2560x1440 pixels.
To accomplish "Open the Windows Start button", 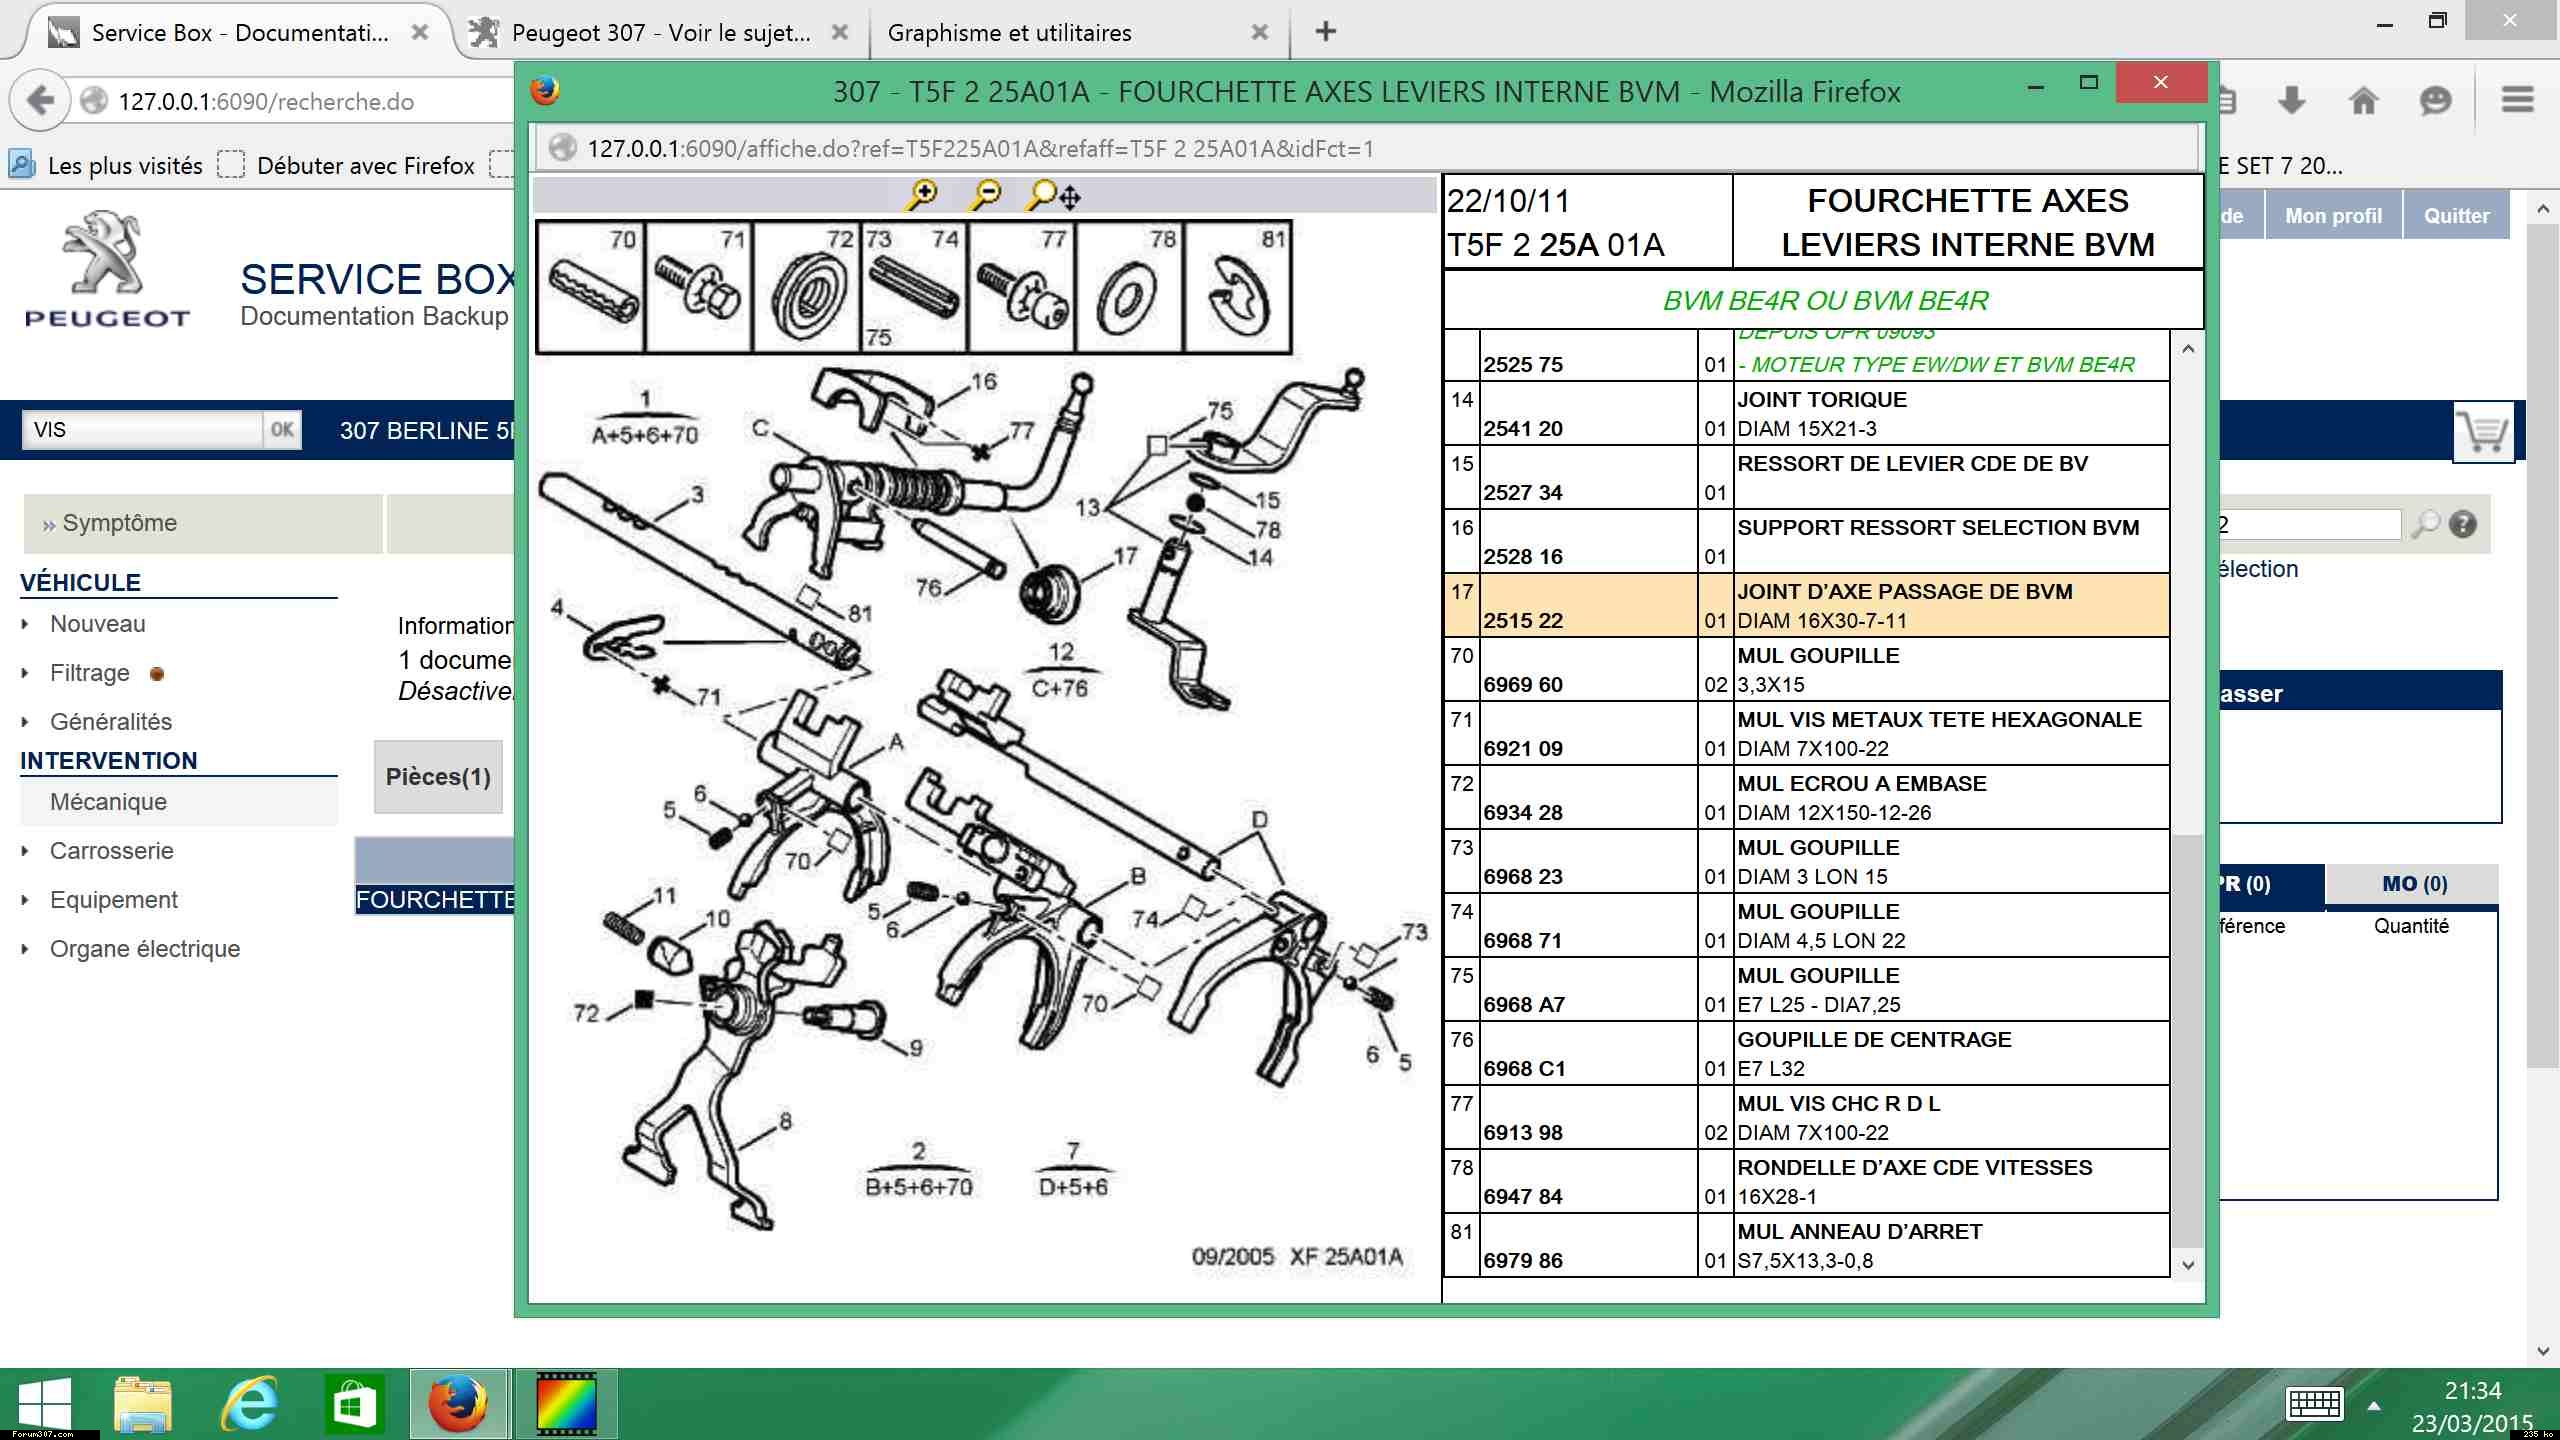I will (45, 1404).
